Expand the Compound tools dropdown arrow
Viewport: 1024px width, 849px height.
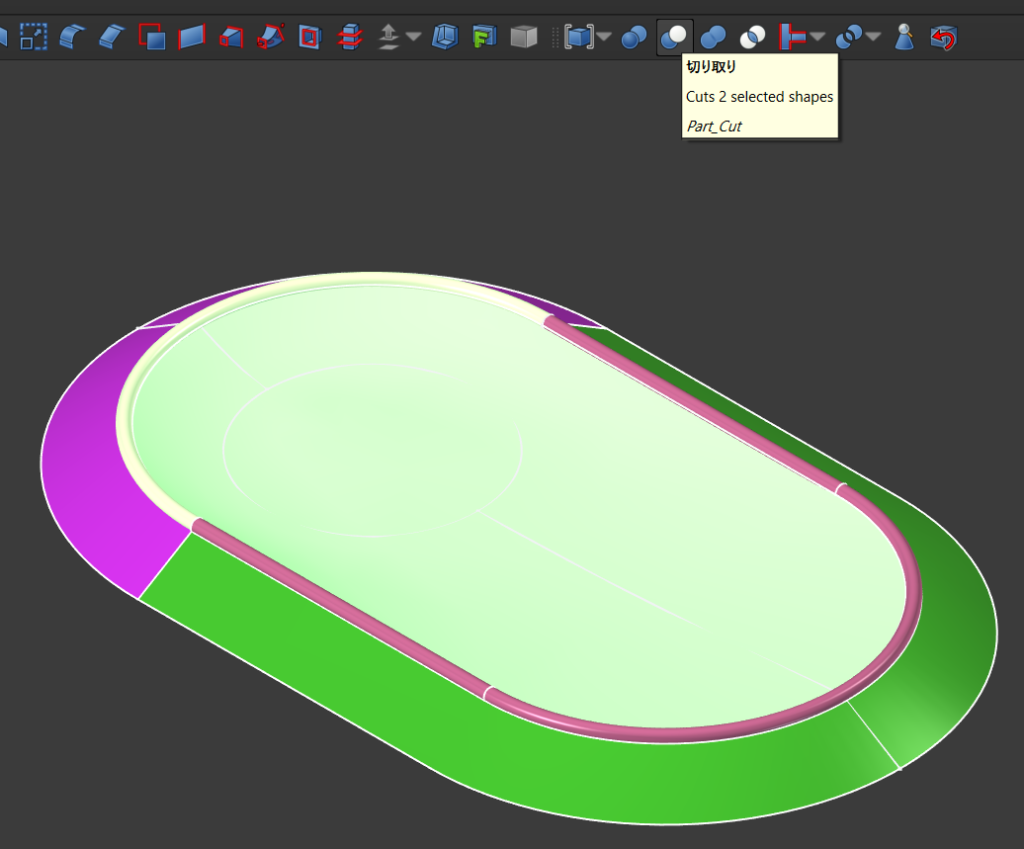pos(604,38)
